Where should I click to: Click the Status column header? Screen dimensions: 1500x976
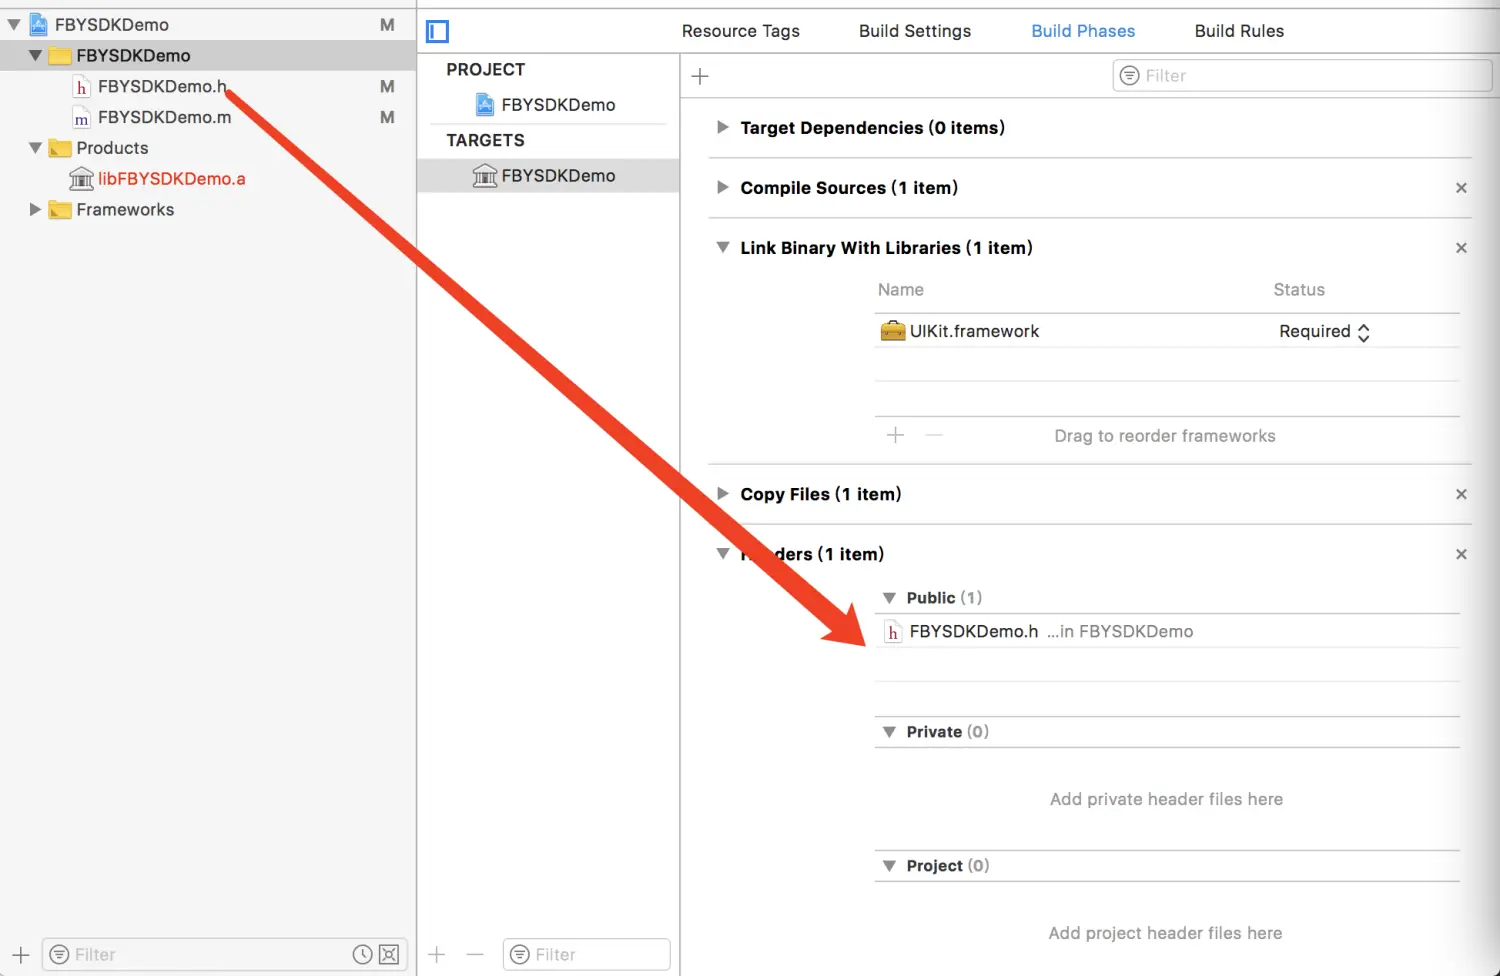click(1299, 290)
